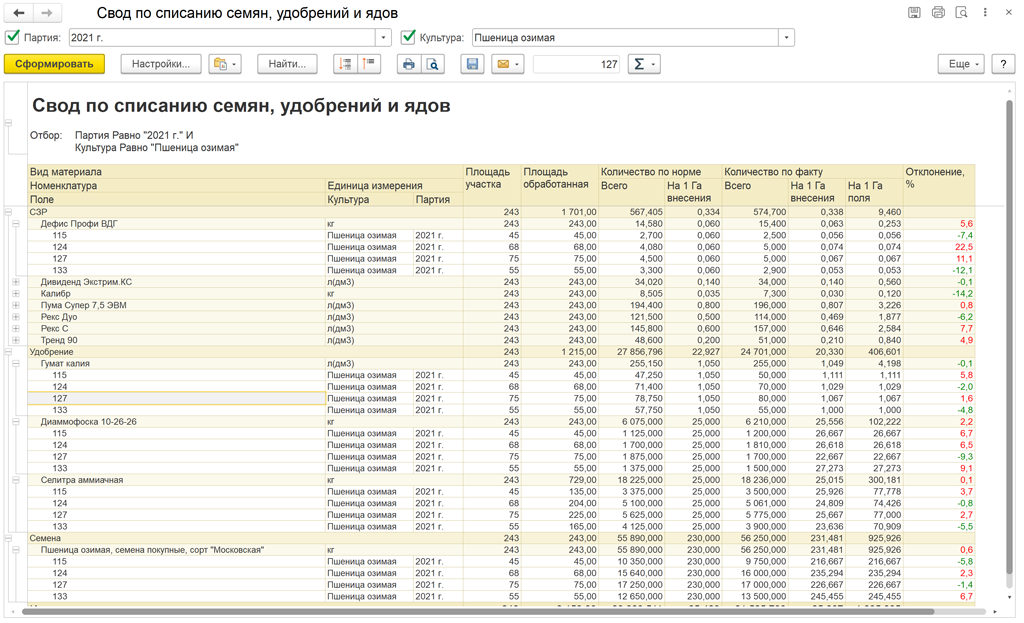Click the Сформировать button
The width and height of the screenshot is (1024, 623).
pos(54,64)
